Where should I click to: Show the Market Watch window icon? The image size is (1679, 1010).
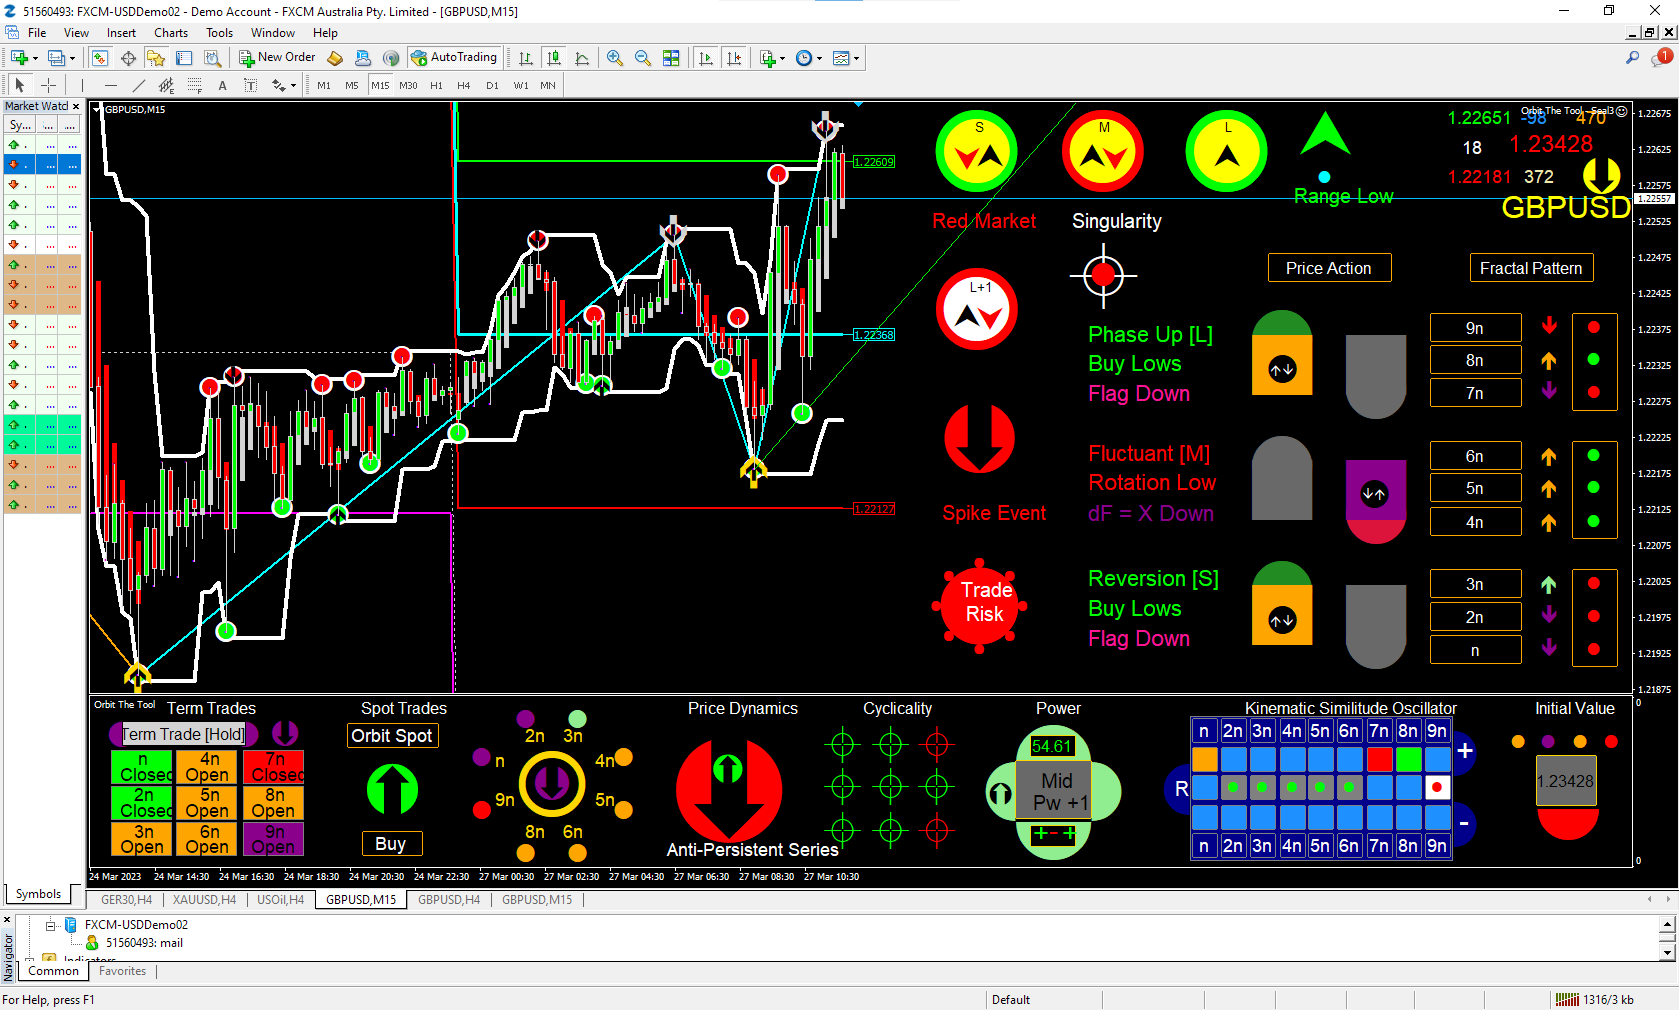(x=100, y=58)
